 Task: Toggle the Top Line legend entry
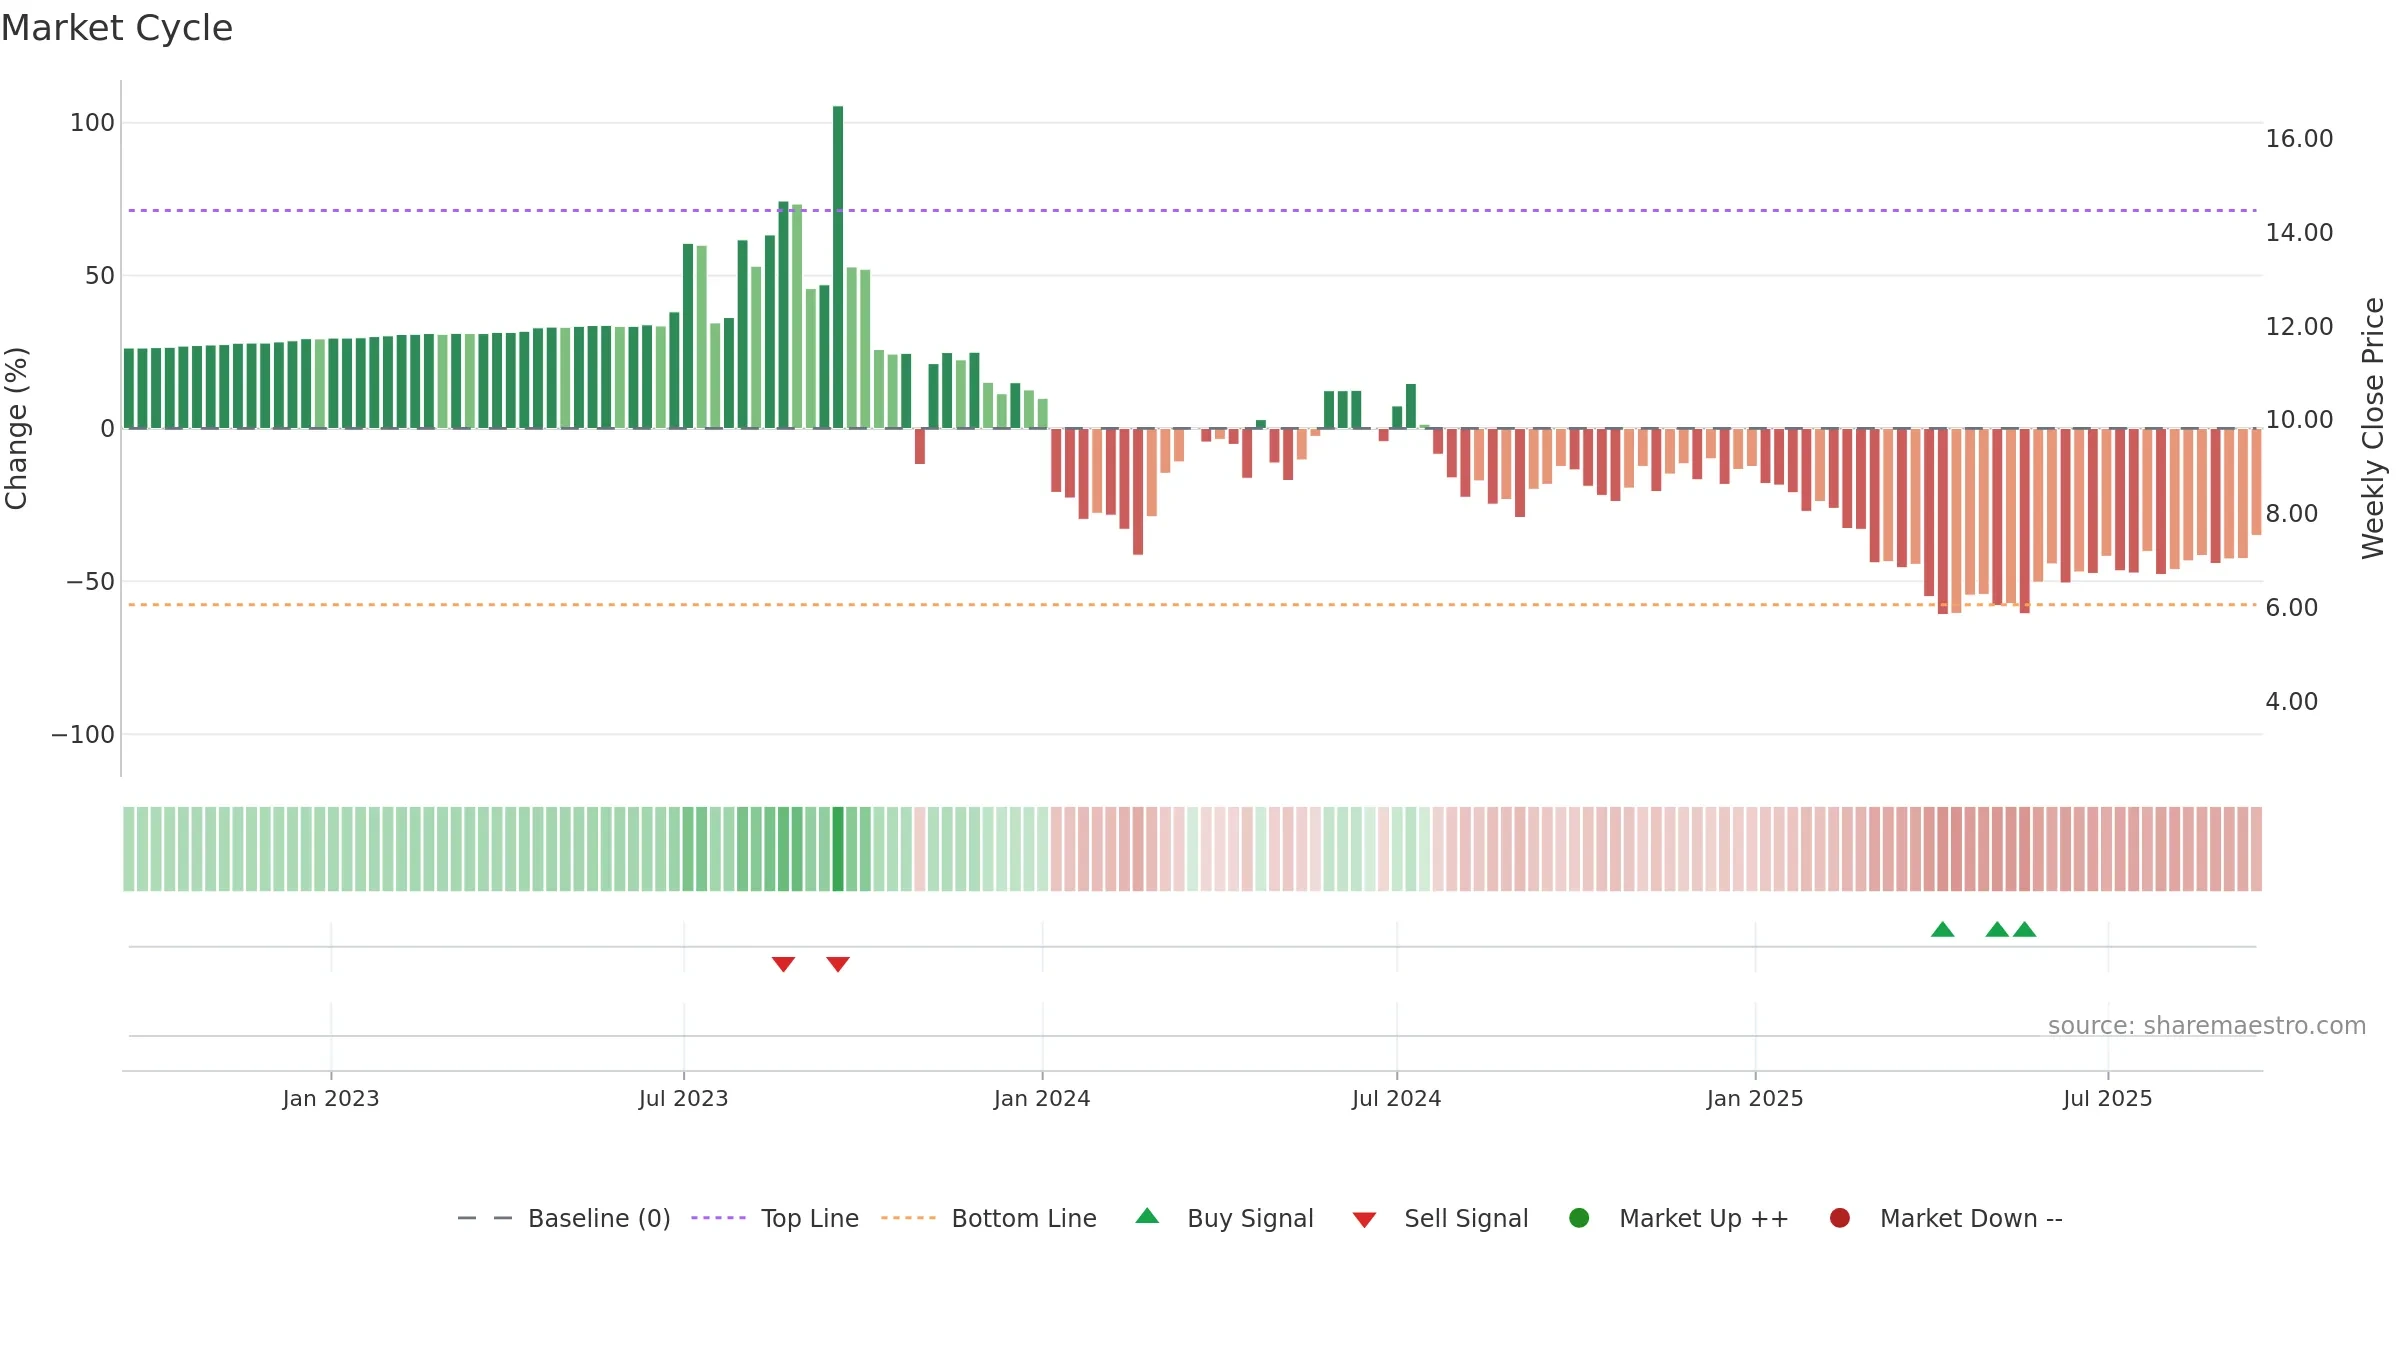click(775, 1218)
